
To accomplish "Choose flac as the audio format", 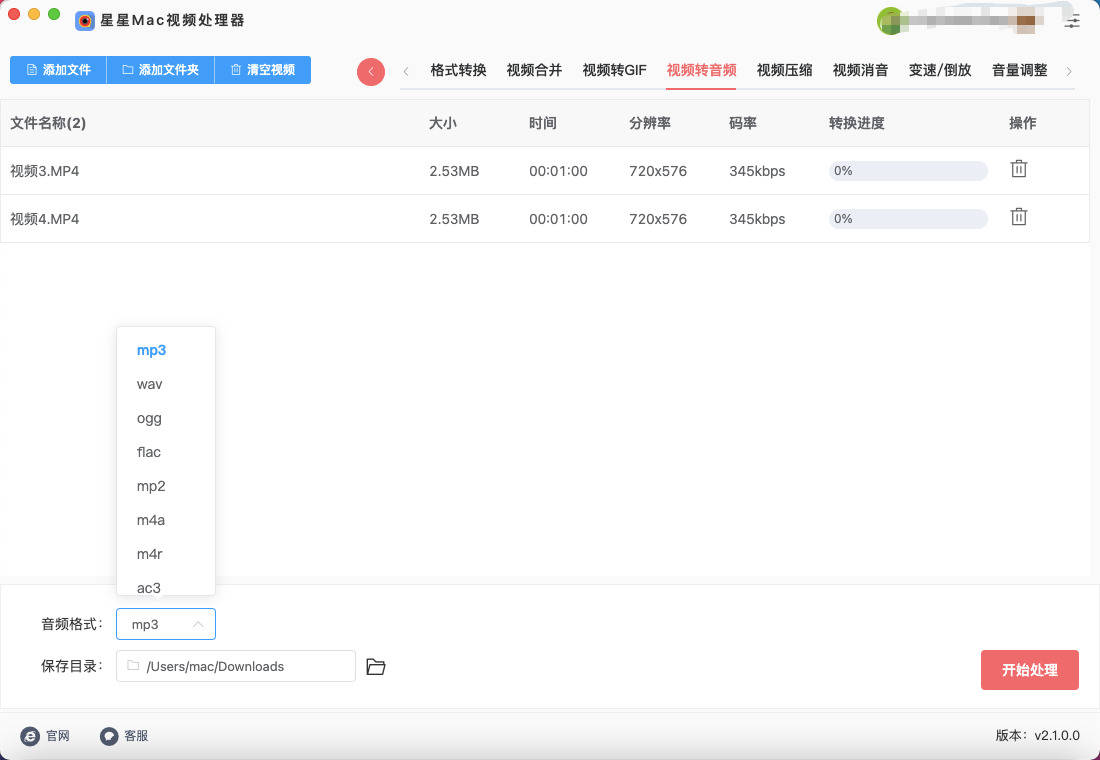I will pos(149,452).
